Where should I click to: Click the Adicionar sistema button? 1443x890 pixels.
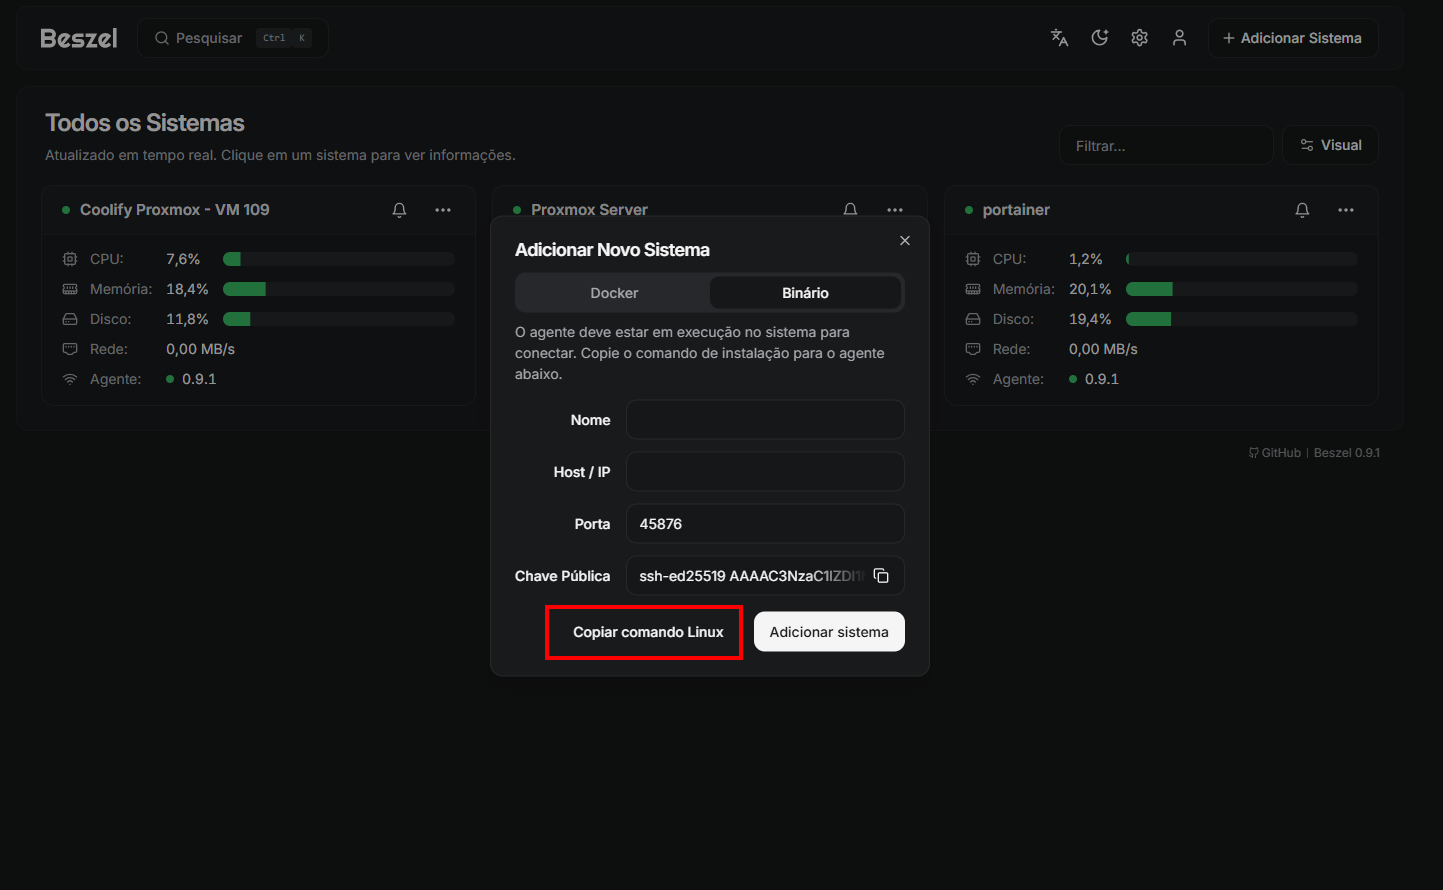tap(829, 632)
